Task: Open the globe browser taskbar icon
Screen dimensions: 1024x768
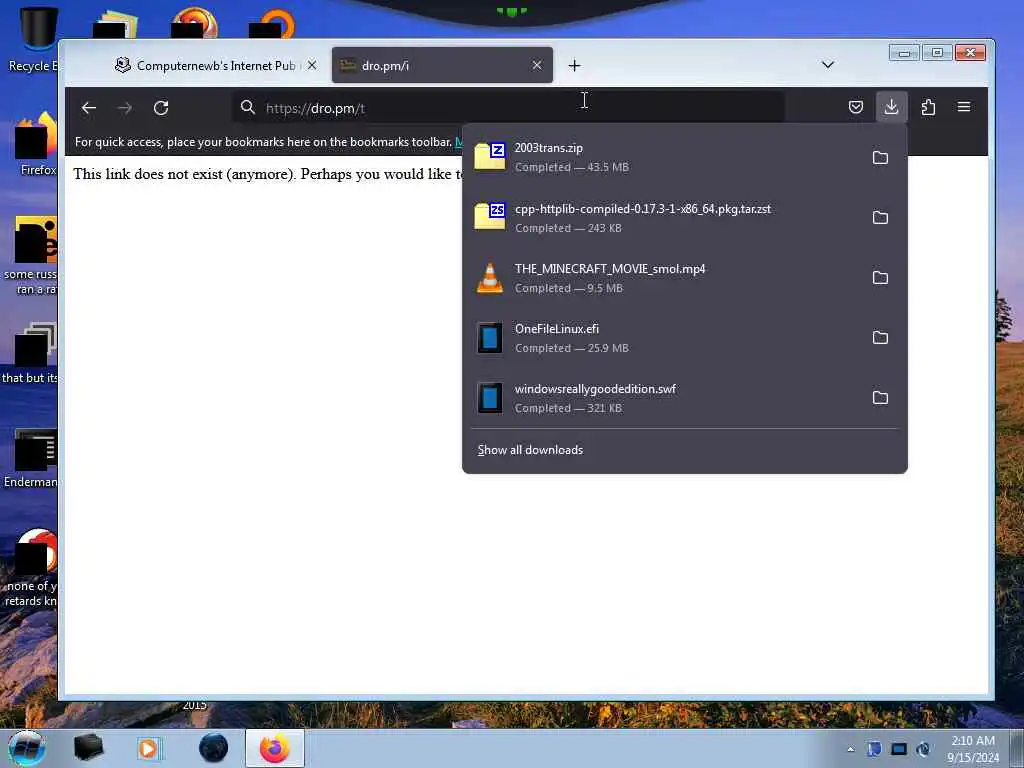Action: pyautogui.click(x=214, y=748)
